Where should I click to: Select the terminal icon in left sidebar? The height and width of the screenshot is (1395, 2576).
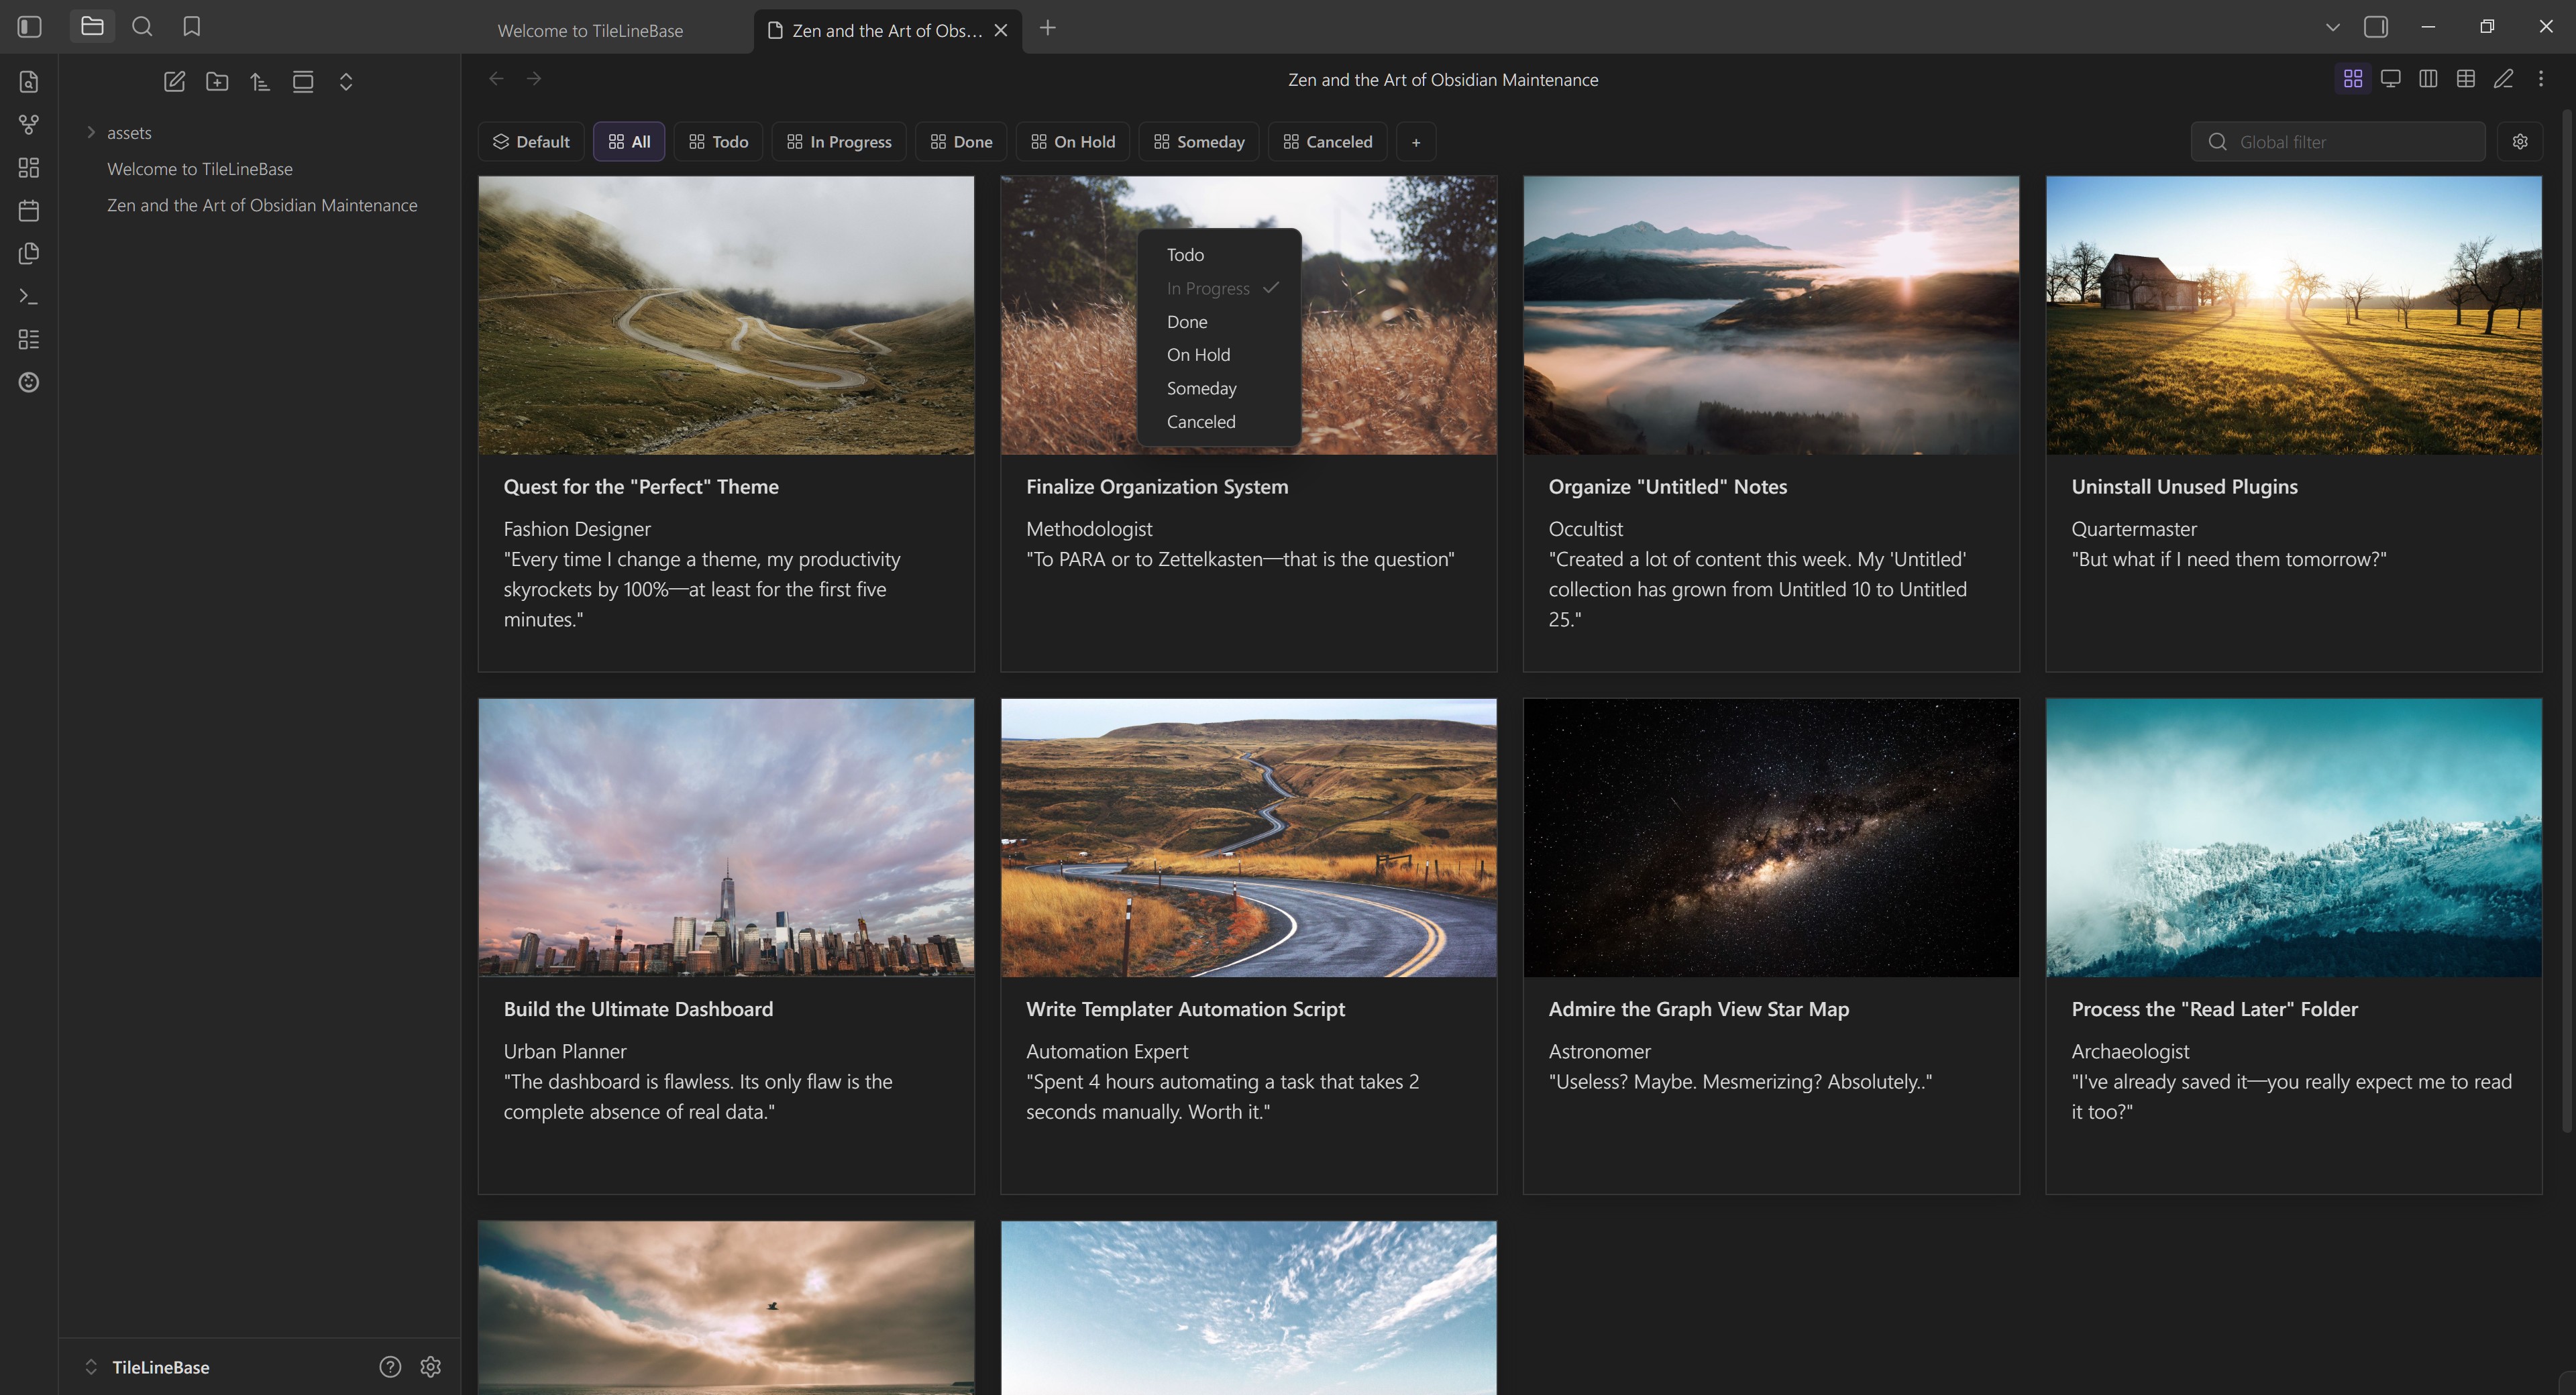tap(29, 296)
